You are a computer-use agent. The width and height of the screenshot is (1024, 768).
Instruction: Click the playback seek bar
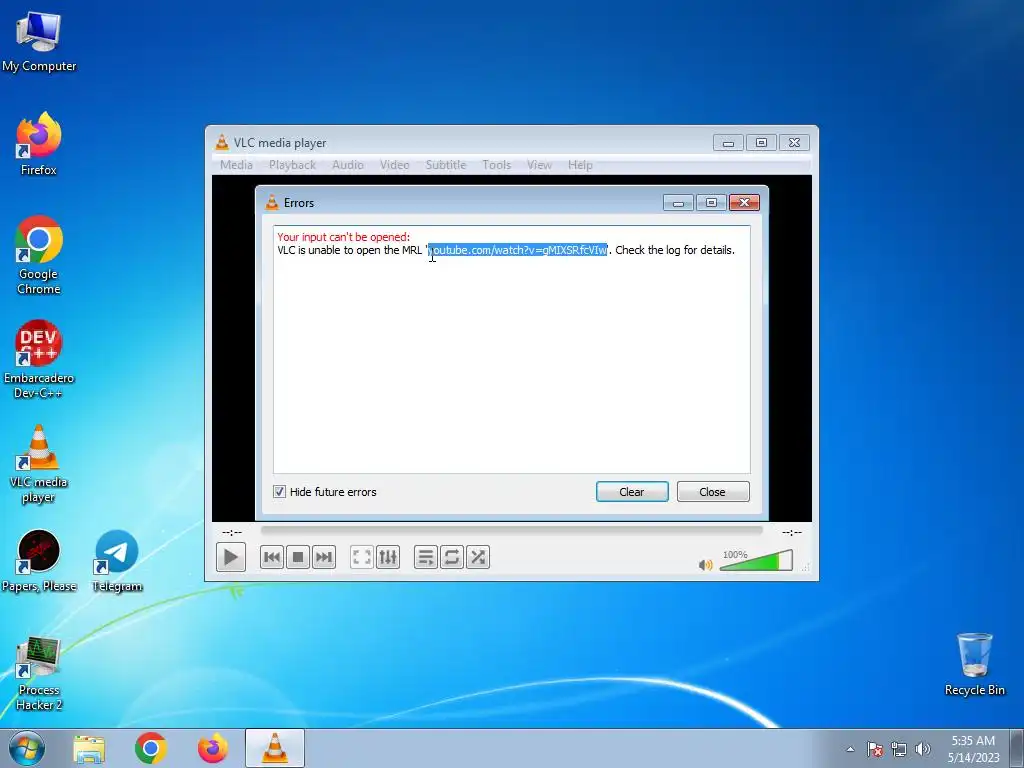[511, 530]
